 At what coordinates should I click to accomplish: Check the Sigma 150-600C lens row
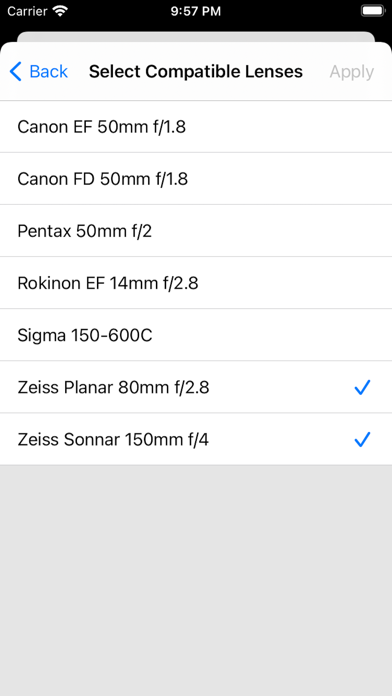(x=196, y=335)
